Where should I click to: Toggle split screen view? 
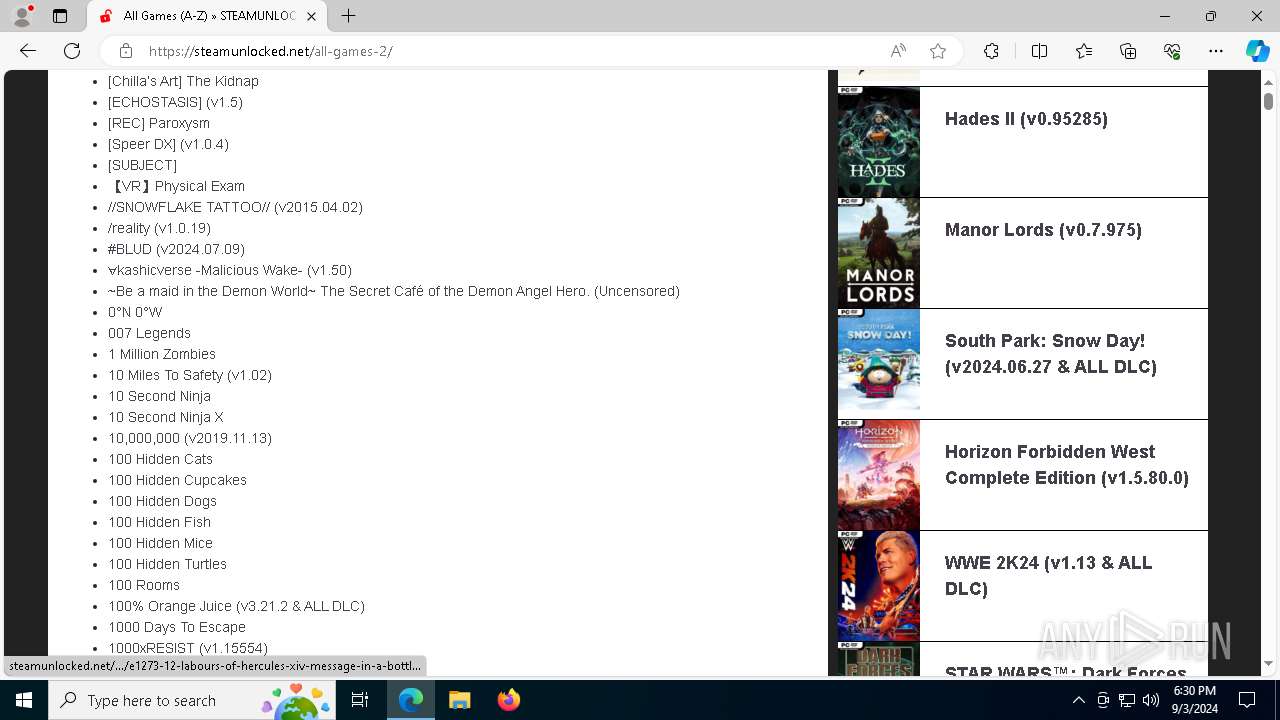pyautogui.click(x=1039, y=51)
